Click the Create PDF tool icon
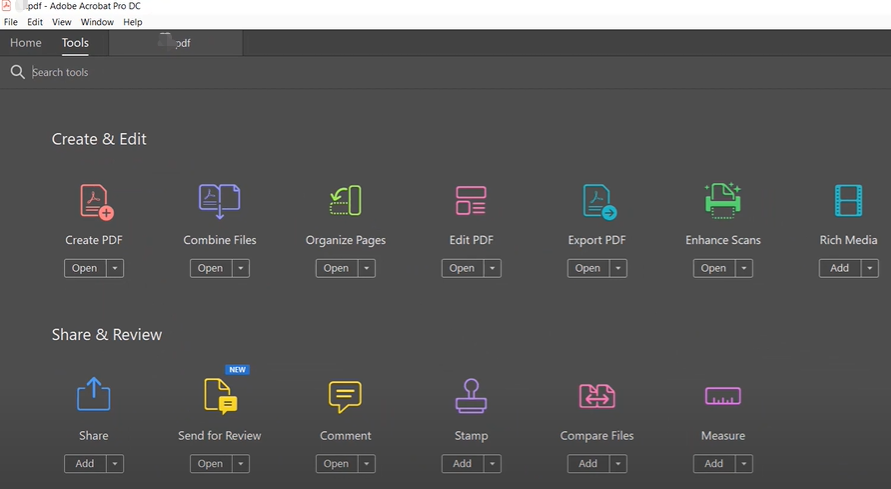 pos(96,202)
